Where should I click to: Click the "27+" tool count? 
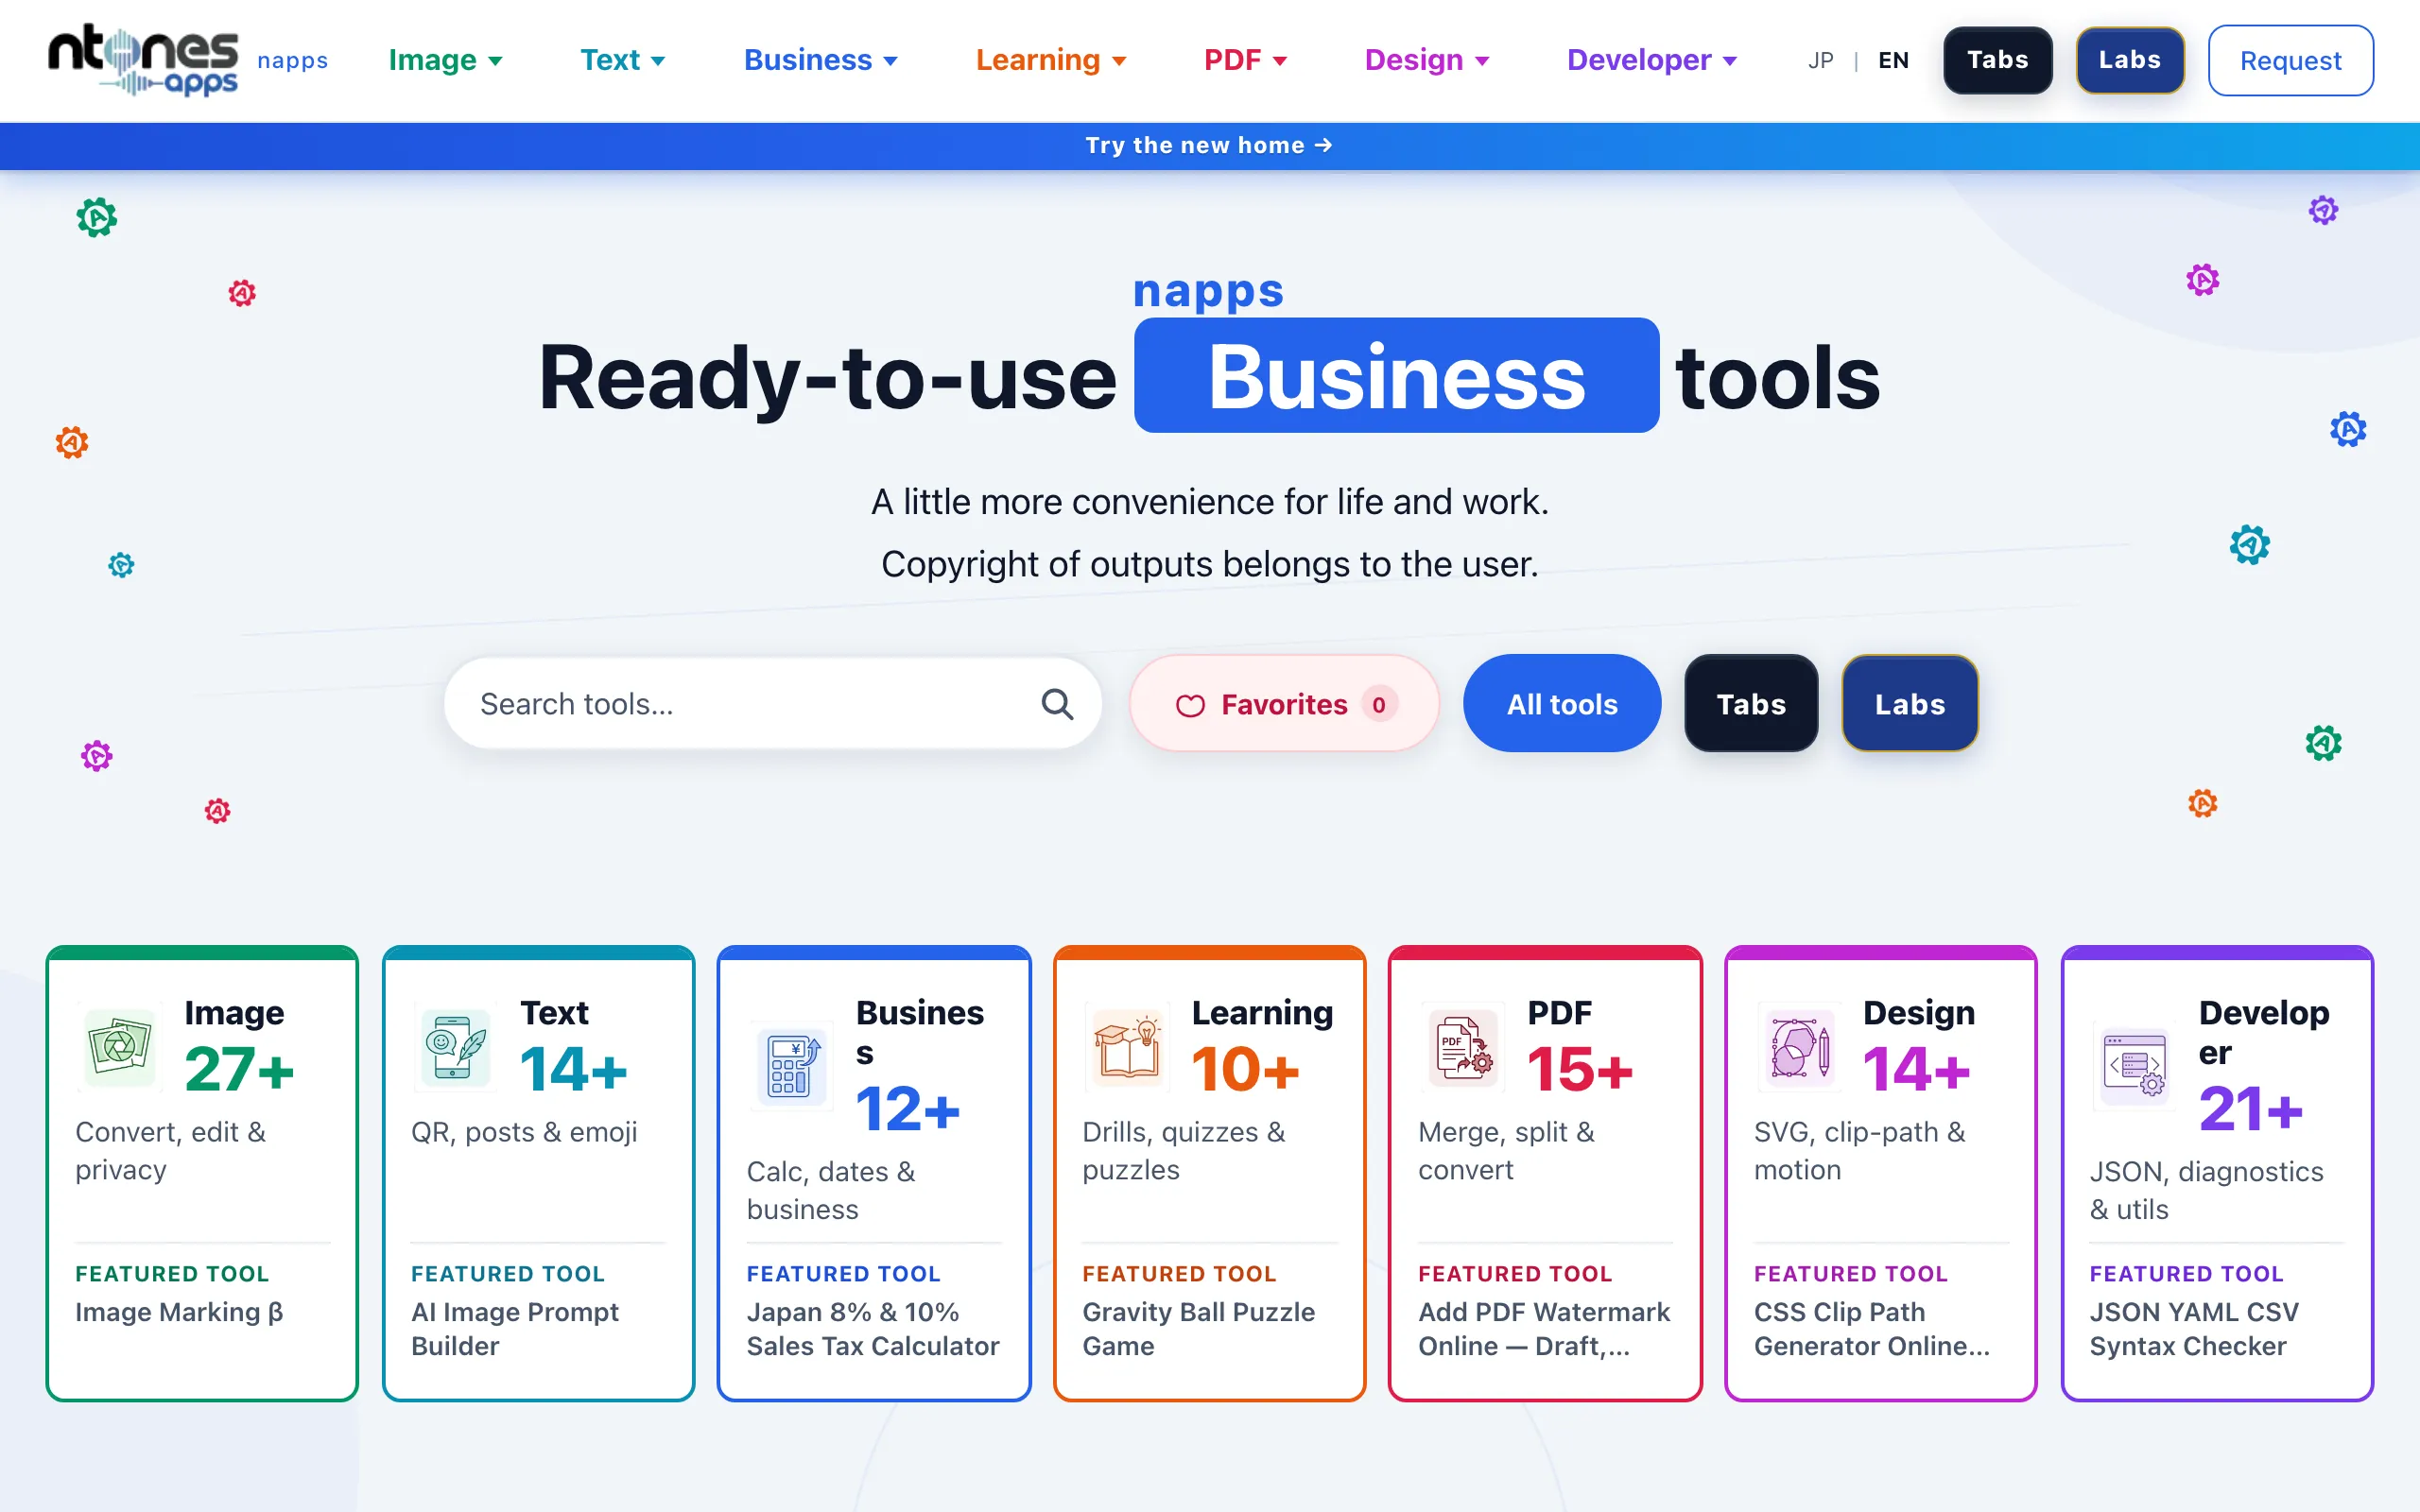(239, 1069)
